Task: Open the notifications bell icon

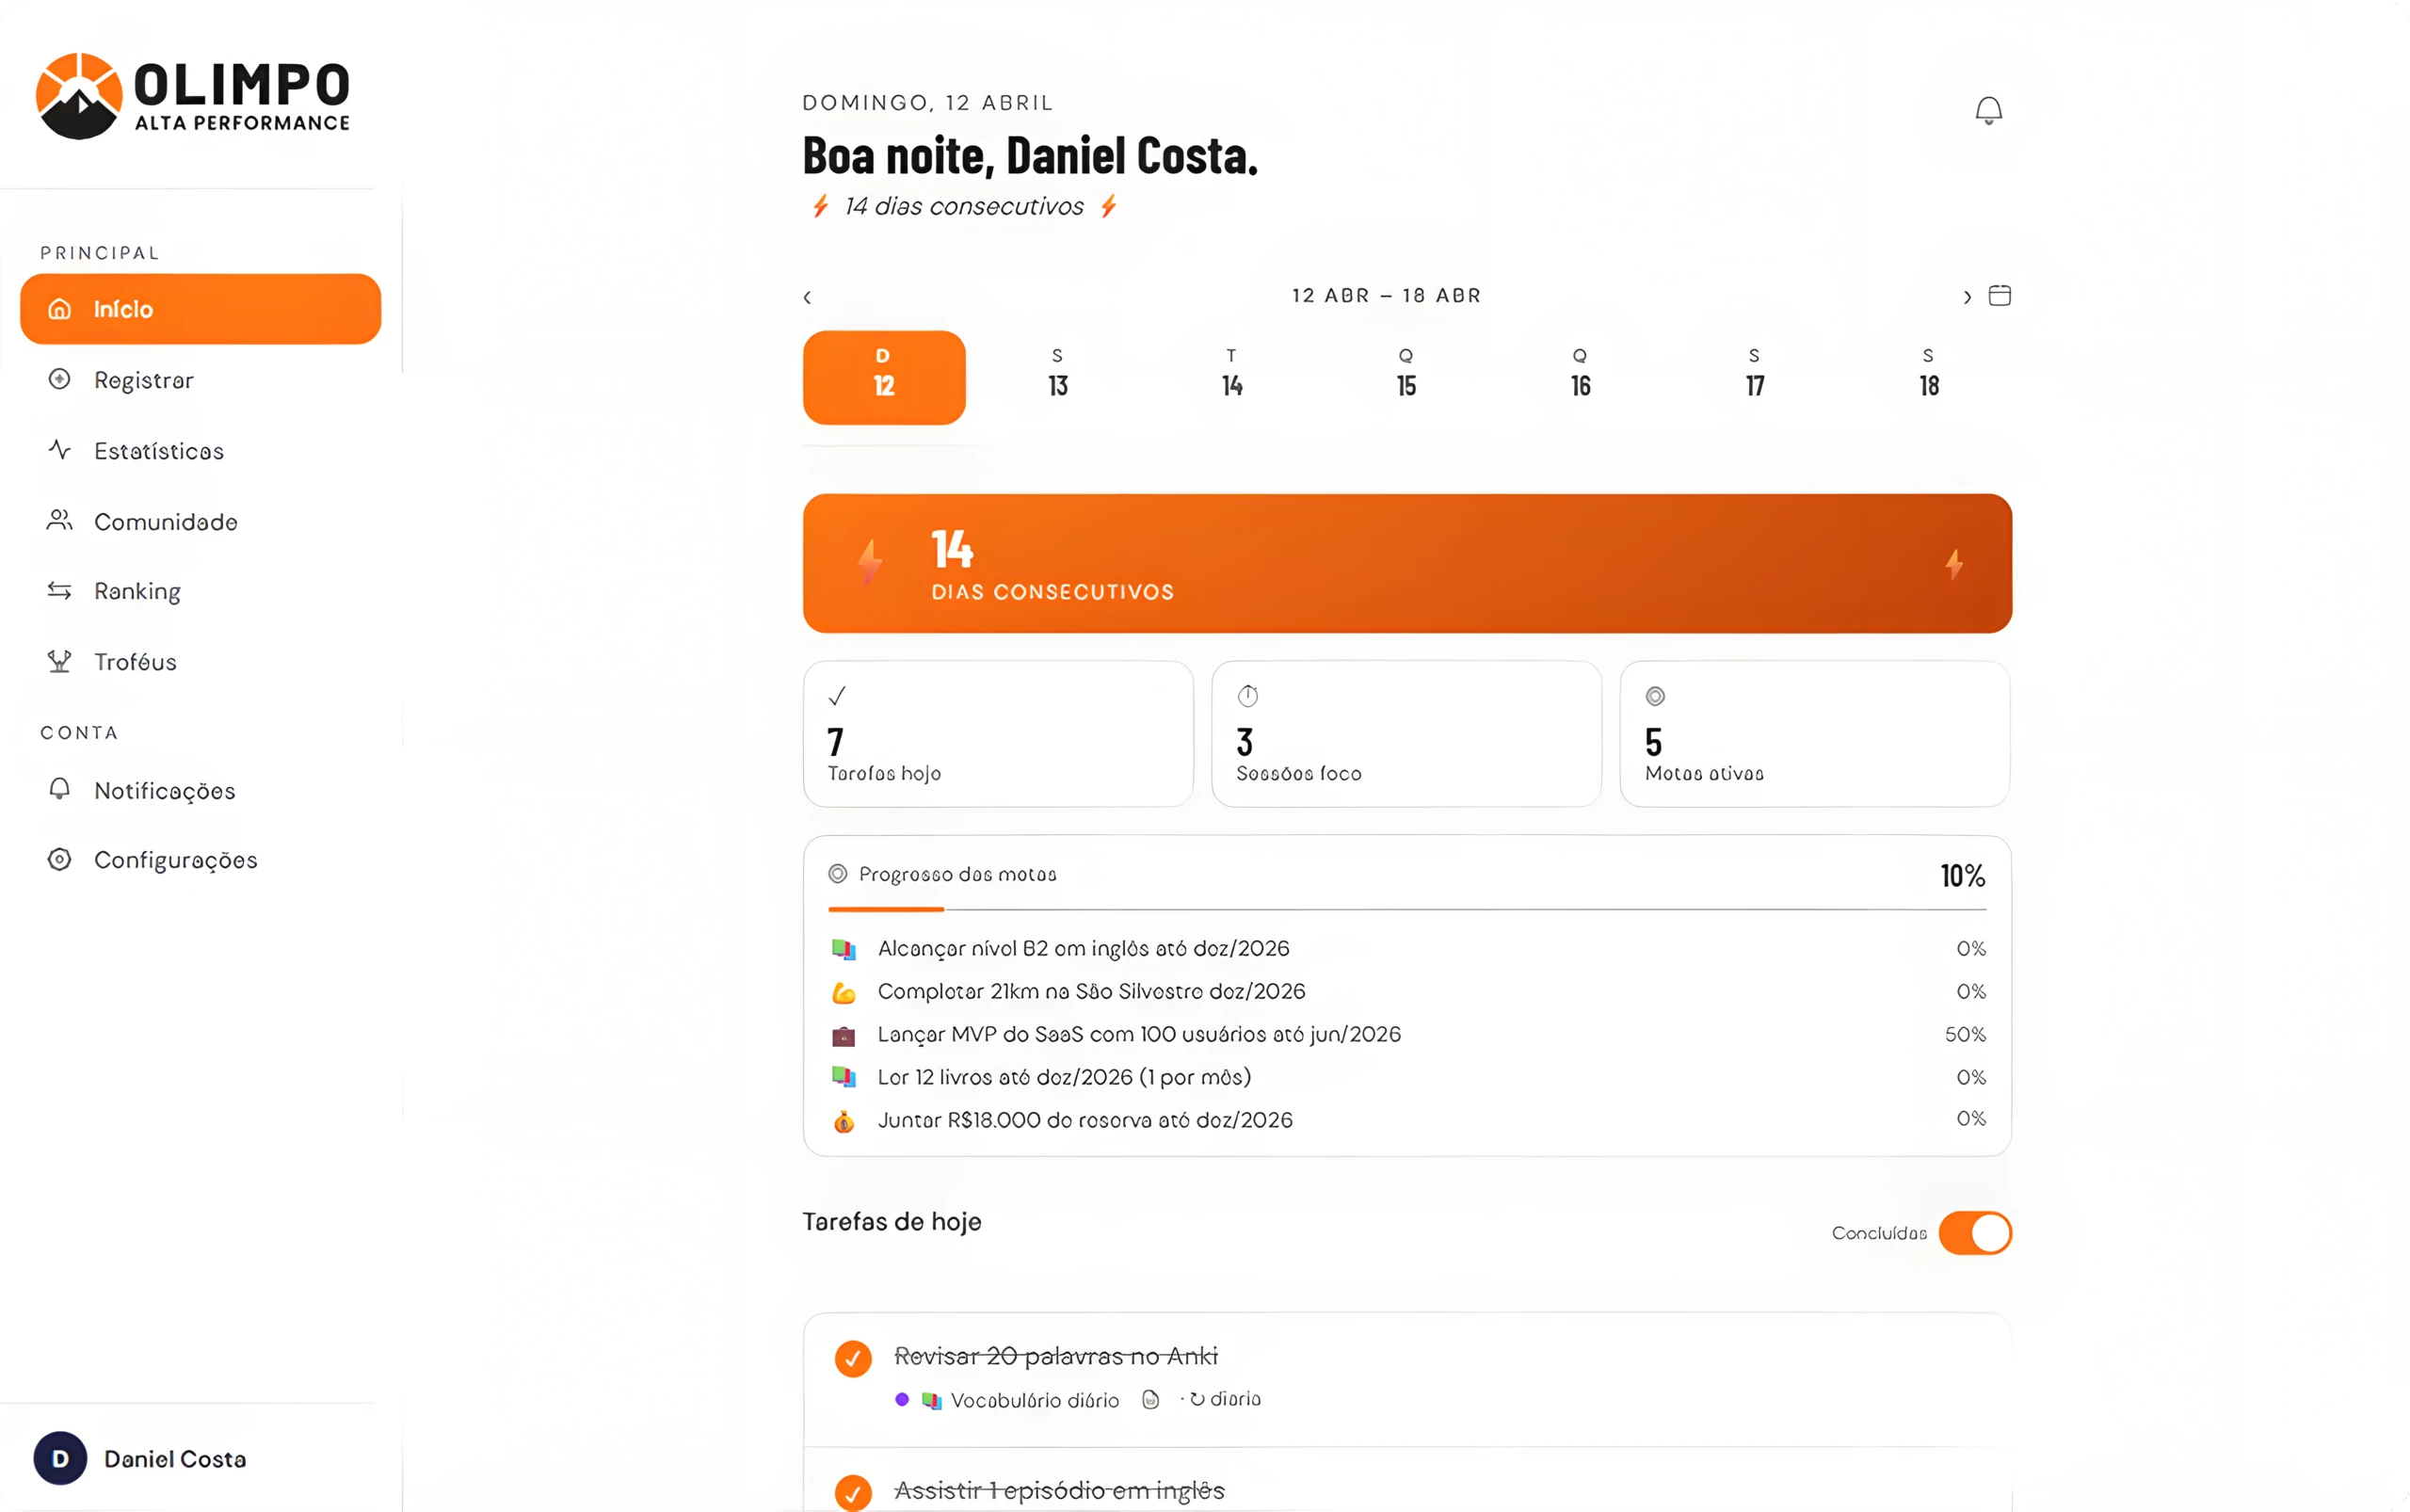Action: tap(1988, 109)
